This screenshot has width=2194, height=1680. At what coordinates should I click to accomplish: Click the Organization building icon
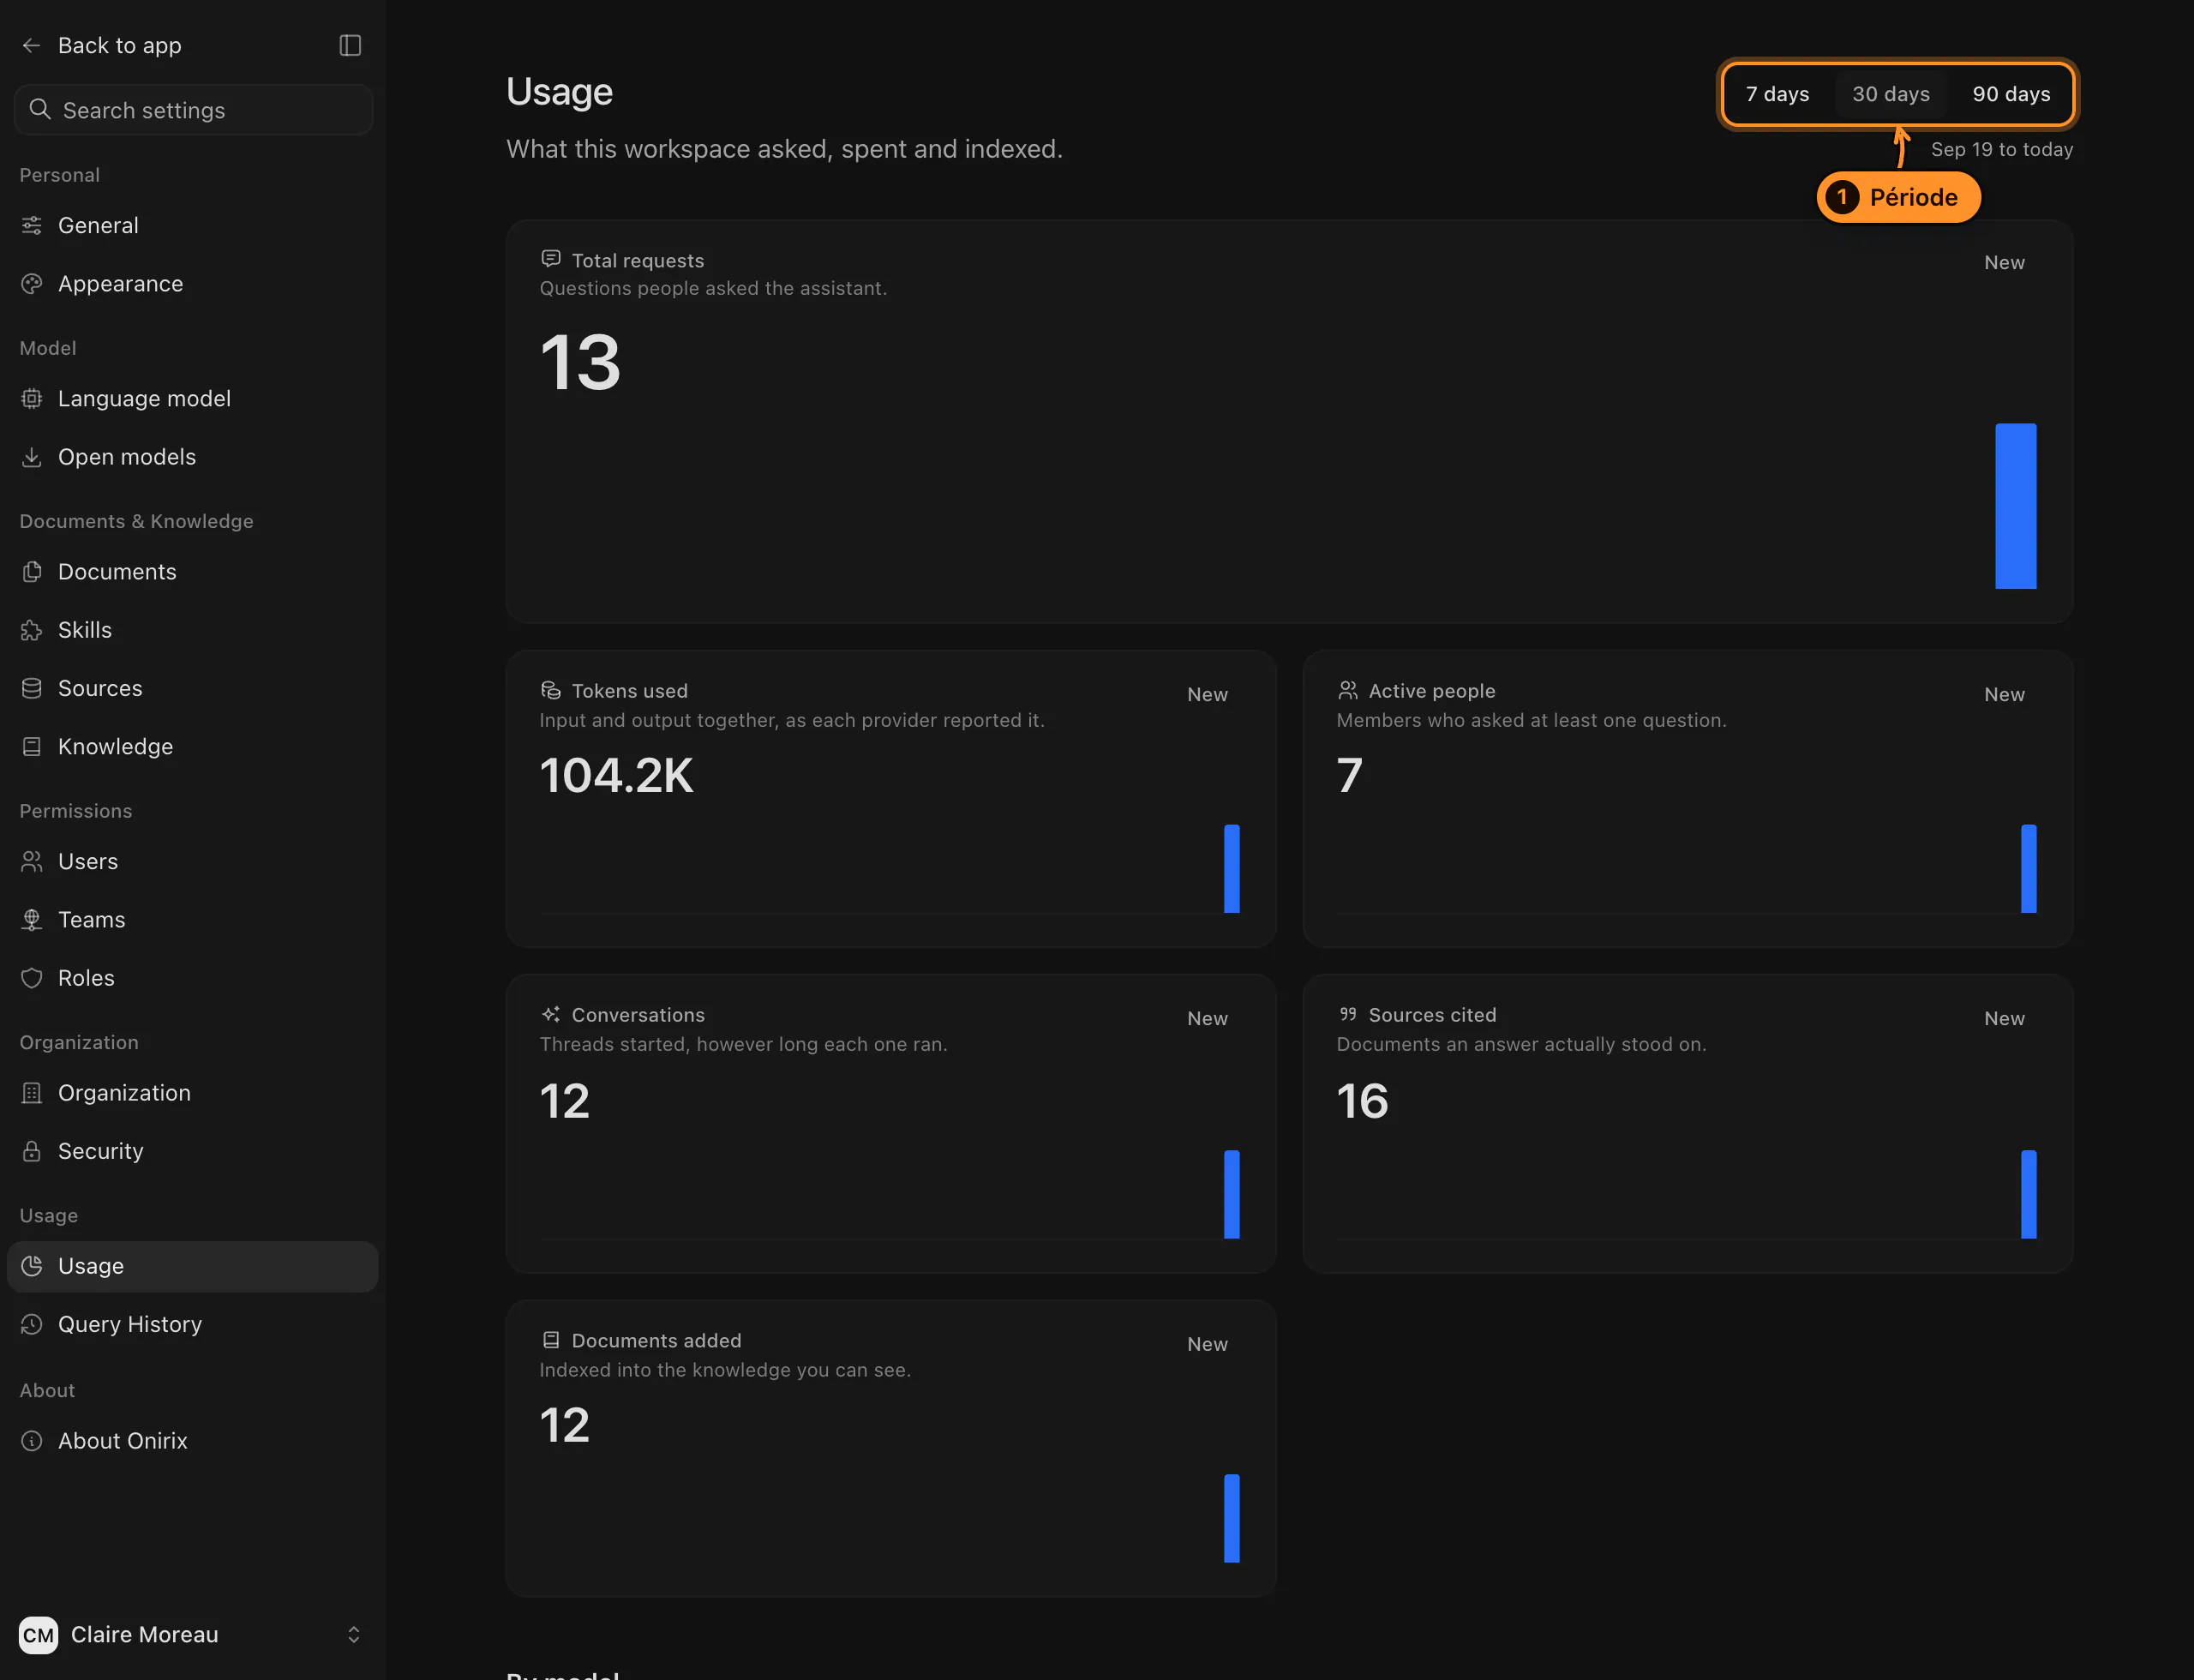point(32,1093)
